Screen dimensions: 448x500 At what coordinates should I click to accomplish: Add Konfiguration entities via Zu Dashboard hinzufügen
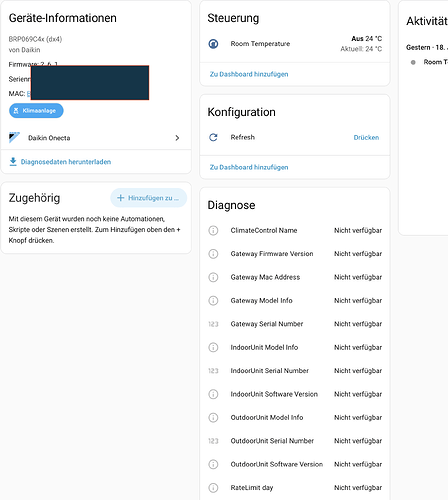tap(249, 167)
